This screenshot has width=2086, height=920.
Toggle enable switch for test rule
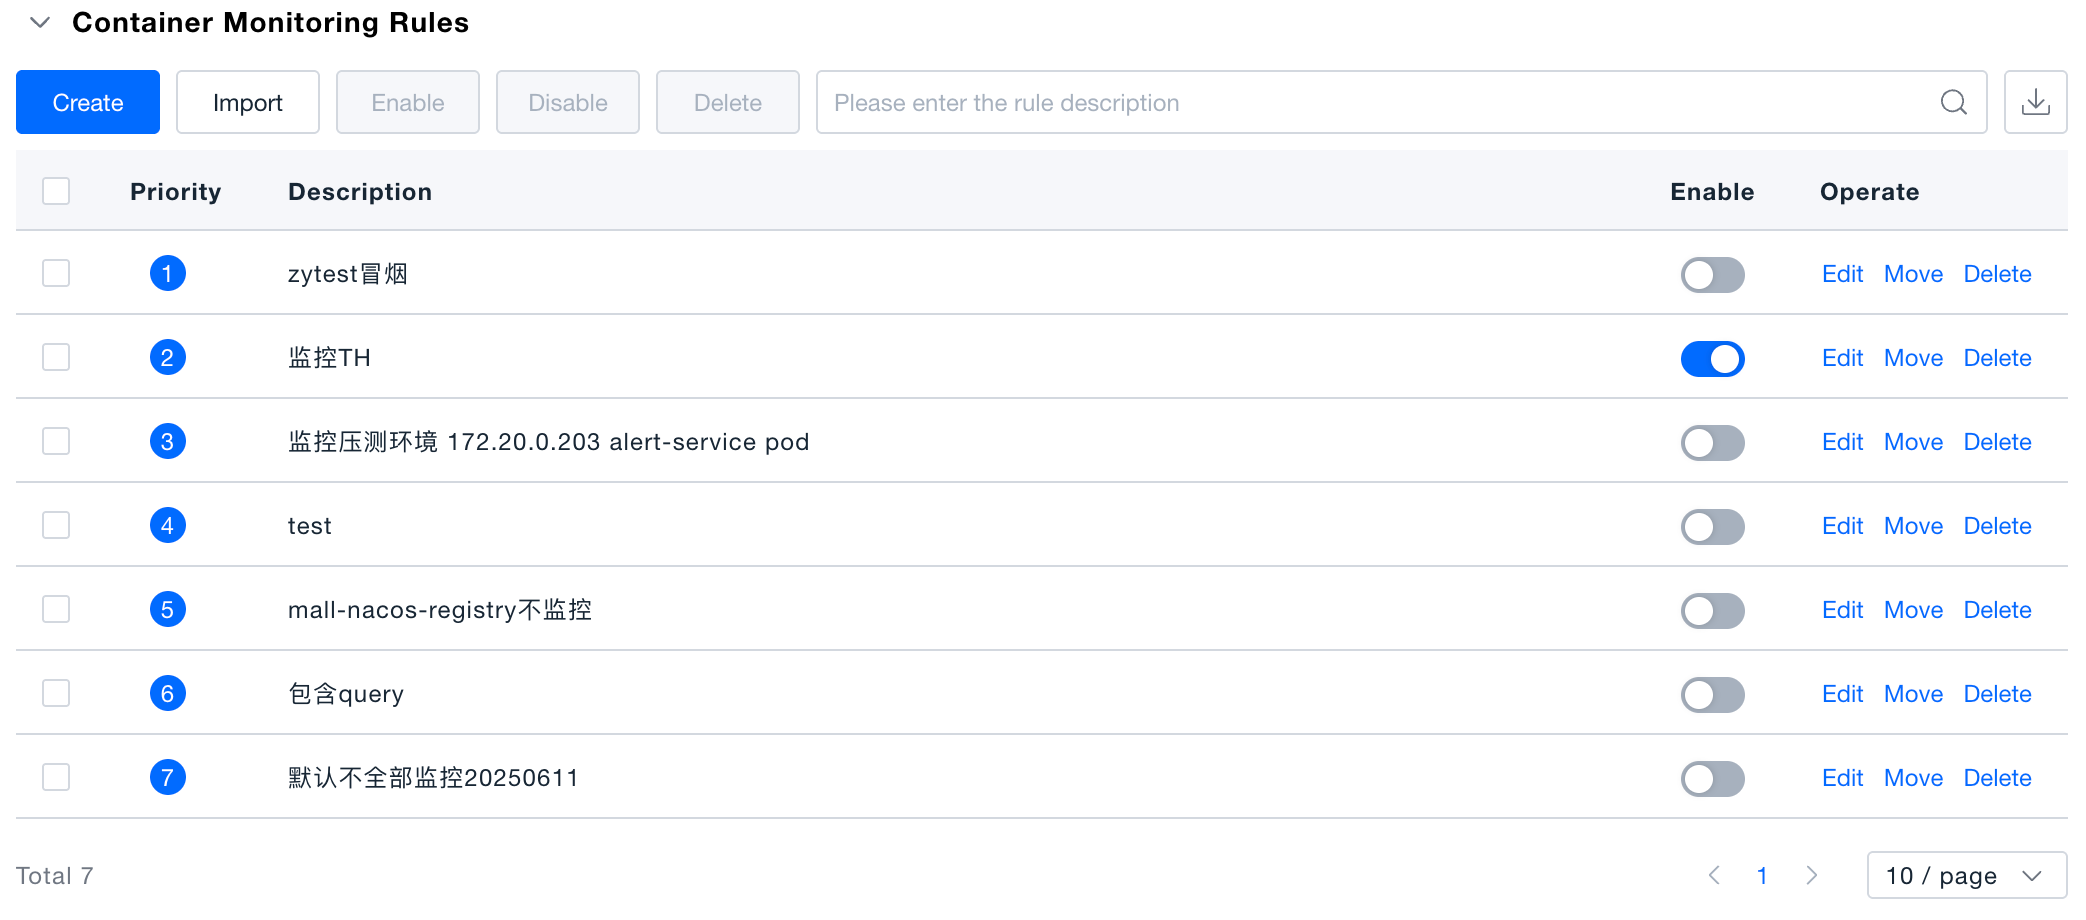tap(1712, 526)
